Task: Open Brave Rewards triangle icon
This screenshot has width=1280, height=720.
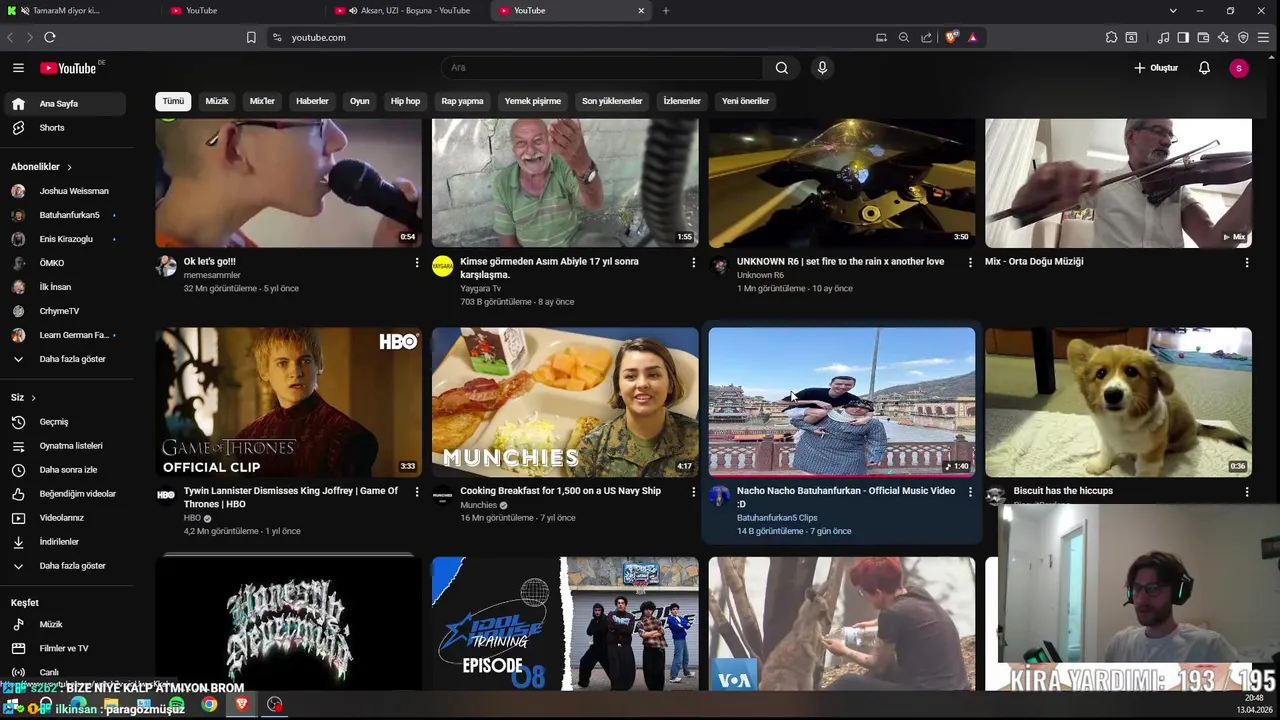Action: tap(973, 37)
